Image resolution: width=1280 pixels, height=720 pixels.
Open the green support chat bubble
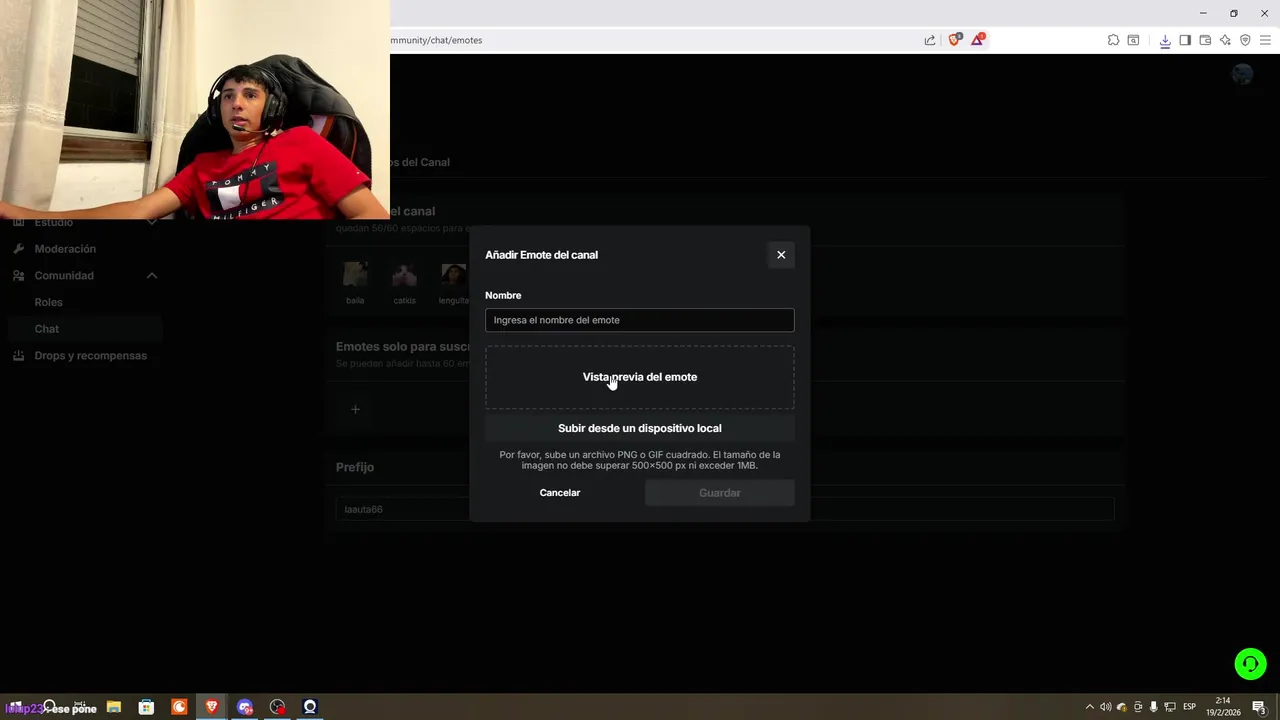tap(1250, 664)
